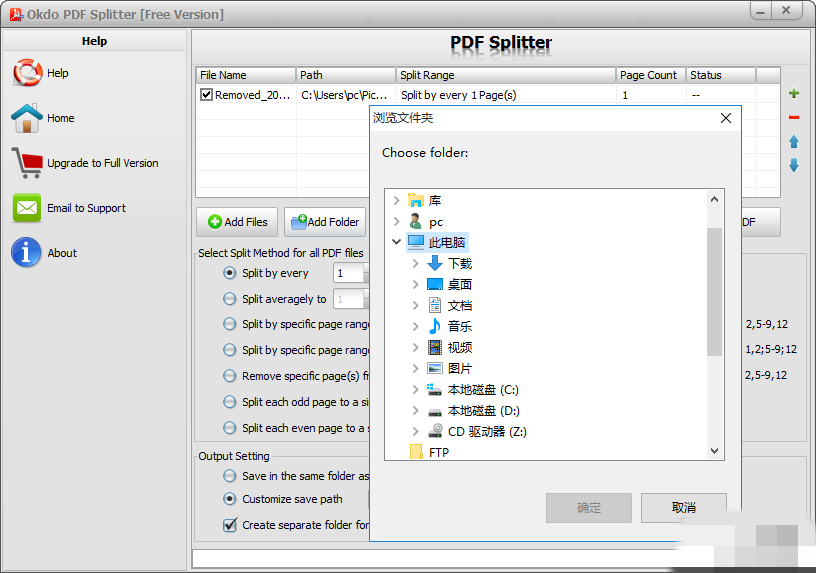
Task: Click the pc user icon
Action: point(415,221)
